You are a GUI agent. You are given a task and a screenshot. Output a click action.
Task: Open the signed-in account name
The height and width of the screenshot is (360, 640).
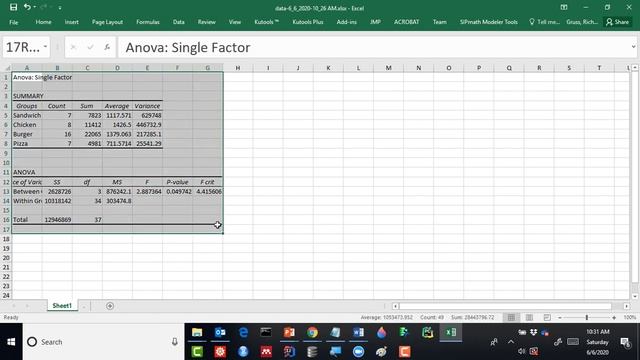pos(582,22)
